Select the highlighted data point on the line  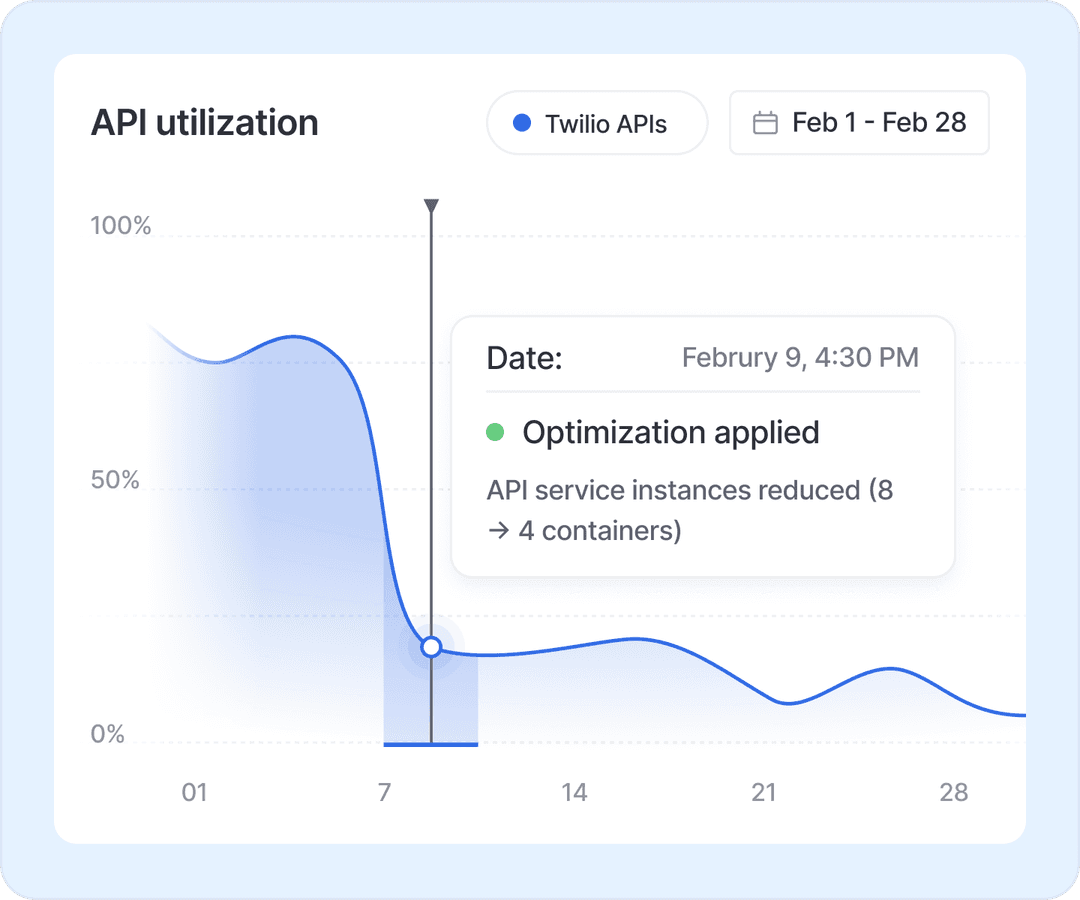tap(431, 647)
